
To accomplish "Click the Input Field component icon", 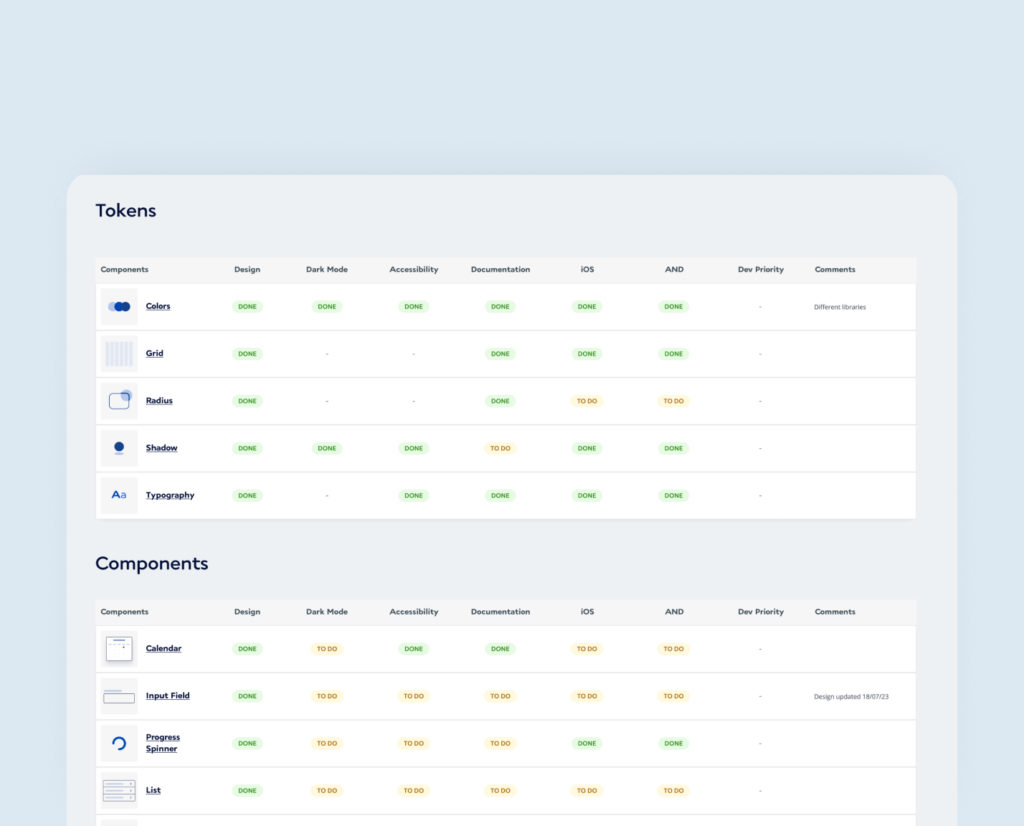I will (119, 696).
